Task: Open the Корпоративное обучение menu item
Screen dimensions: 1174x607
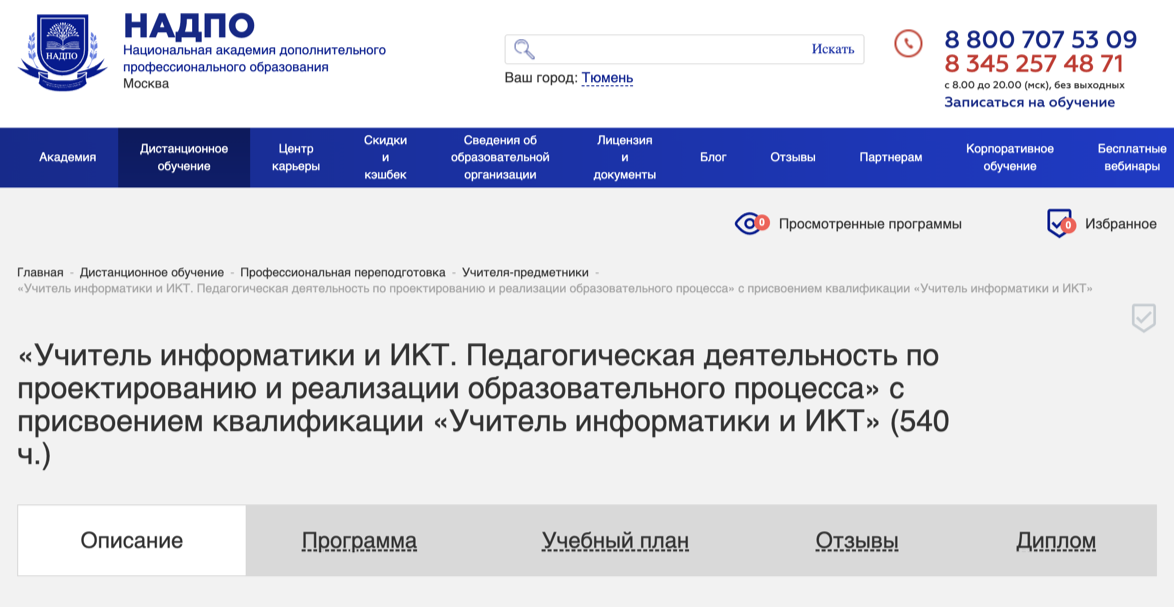Action: pyautogui.click(x=1010, y=157)
